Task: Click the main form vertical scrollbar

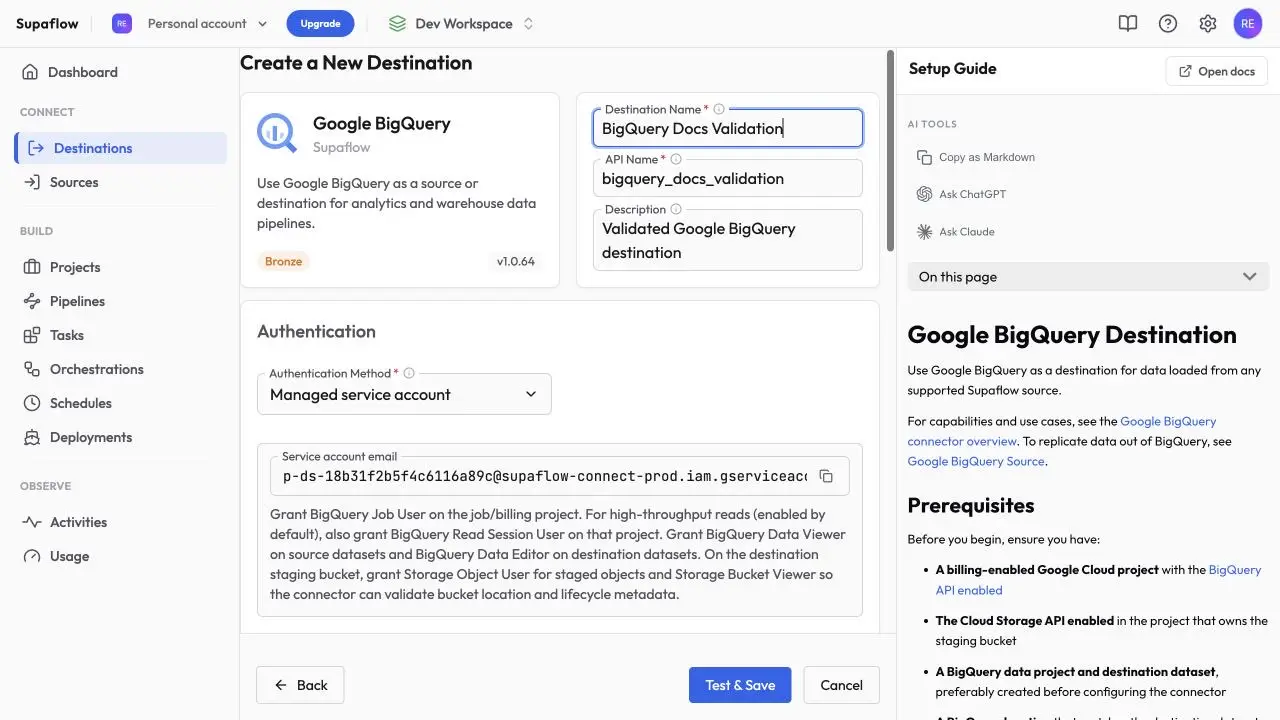Action: (890, 150)
